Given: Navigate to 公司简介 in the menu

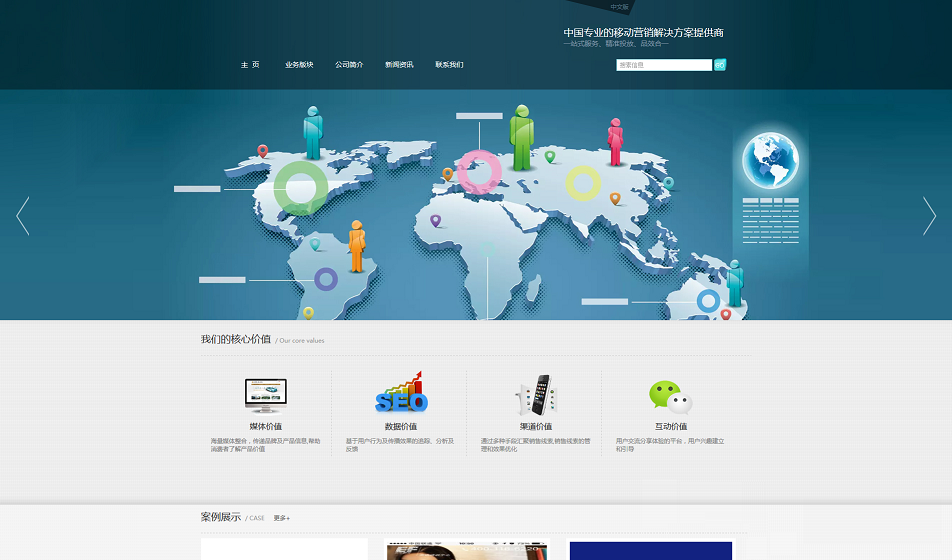Looking at the screenshot, I should pos(349,65).
